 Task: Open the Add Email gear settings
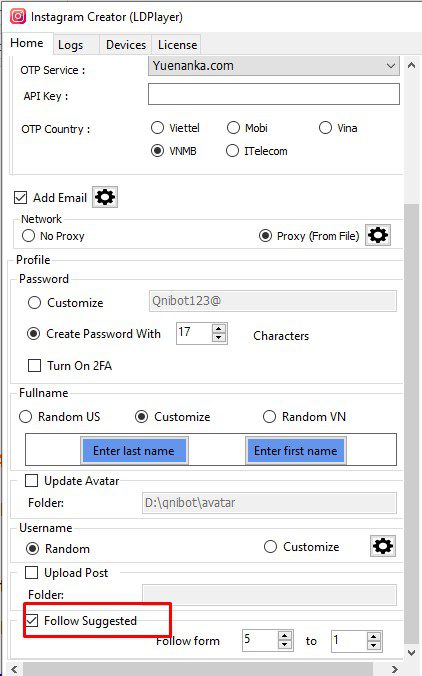tap(105, 197)
